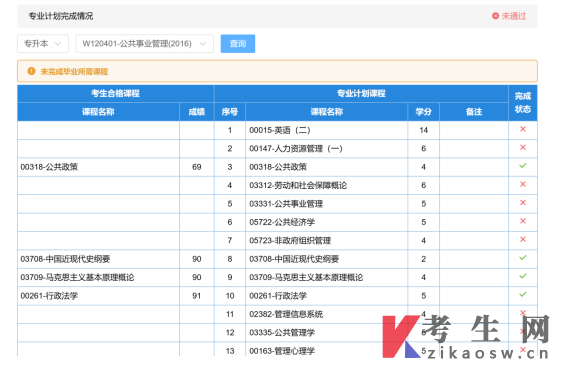The width and height of the screenshot is (564, 372).
Task: Click the 序号 column header
Action: point(230,112)
